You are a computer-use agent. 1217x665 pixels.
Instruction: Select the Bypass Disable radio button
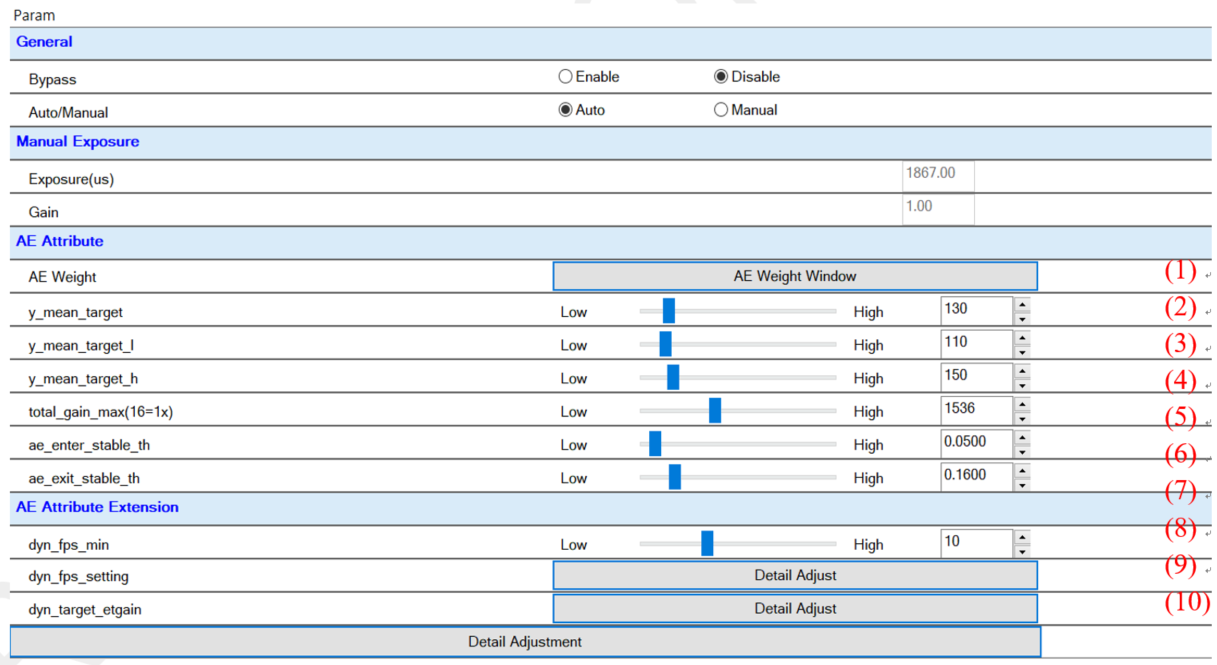[x=721, y=77]
